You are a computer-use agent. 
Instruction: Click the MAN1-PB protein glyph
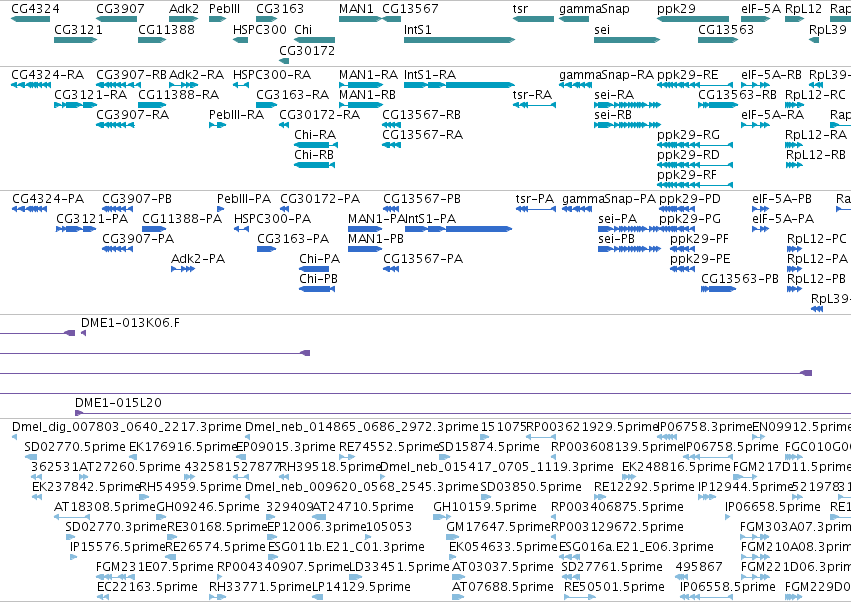click(365, 249)
